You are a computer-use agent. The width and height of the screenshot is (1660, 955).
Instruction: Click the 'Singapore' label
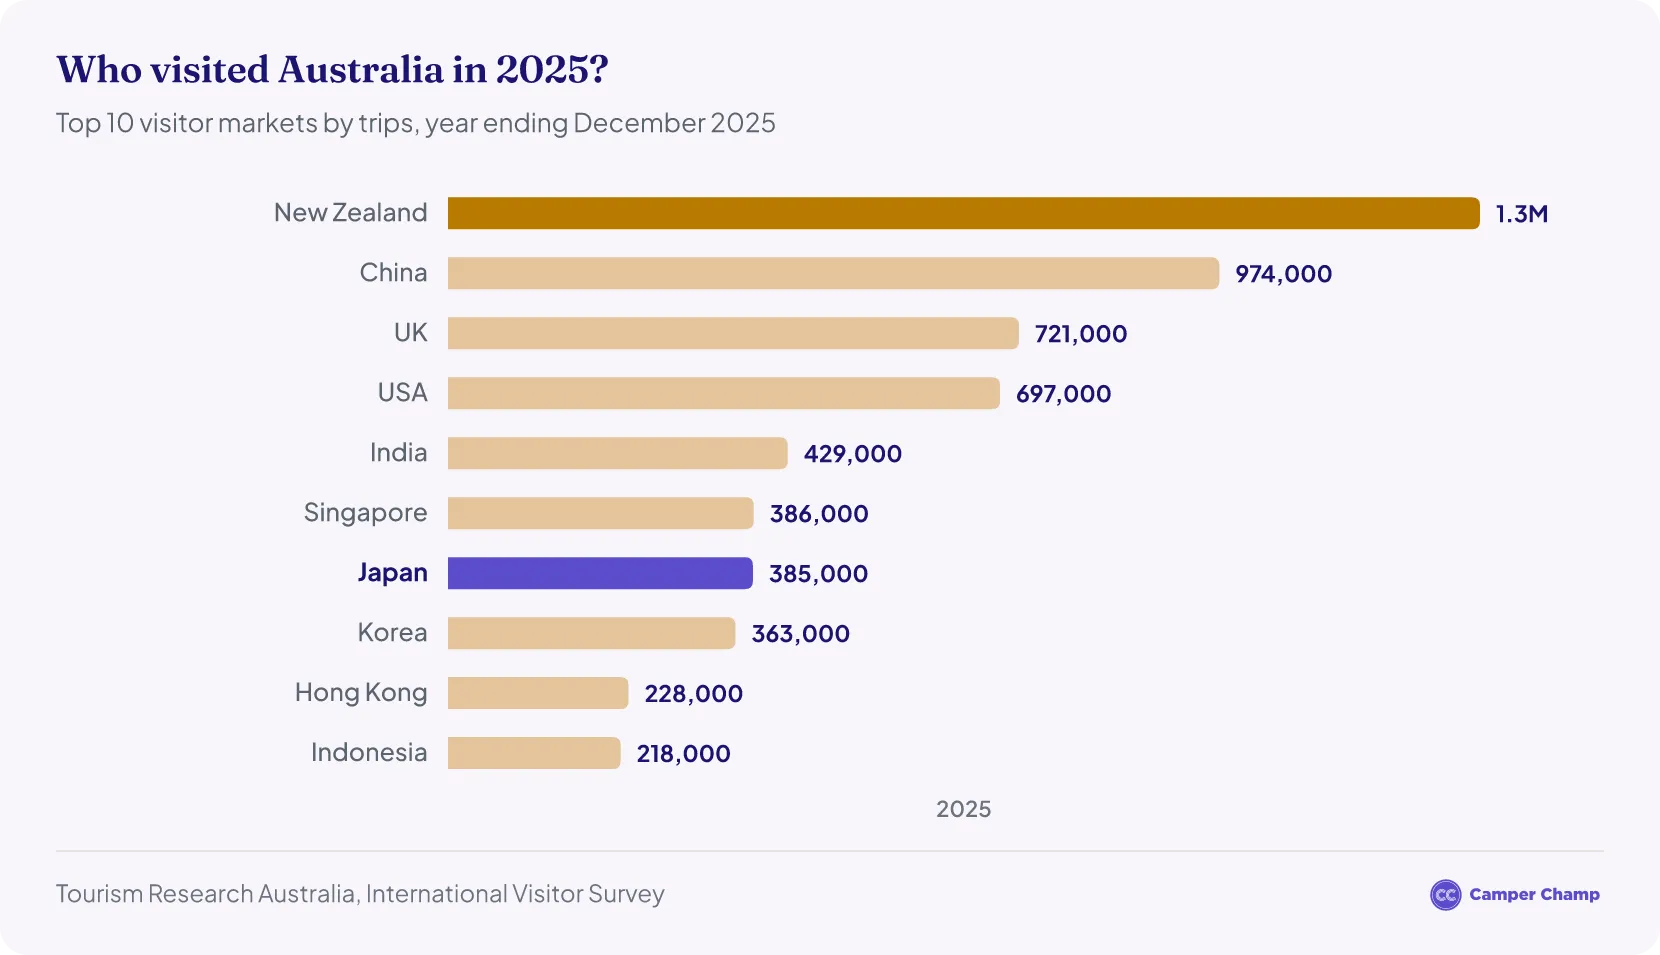[x=366, y=513]
